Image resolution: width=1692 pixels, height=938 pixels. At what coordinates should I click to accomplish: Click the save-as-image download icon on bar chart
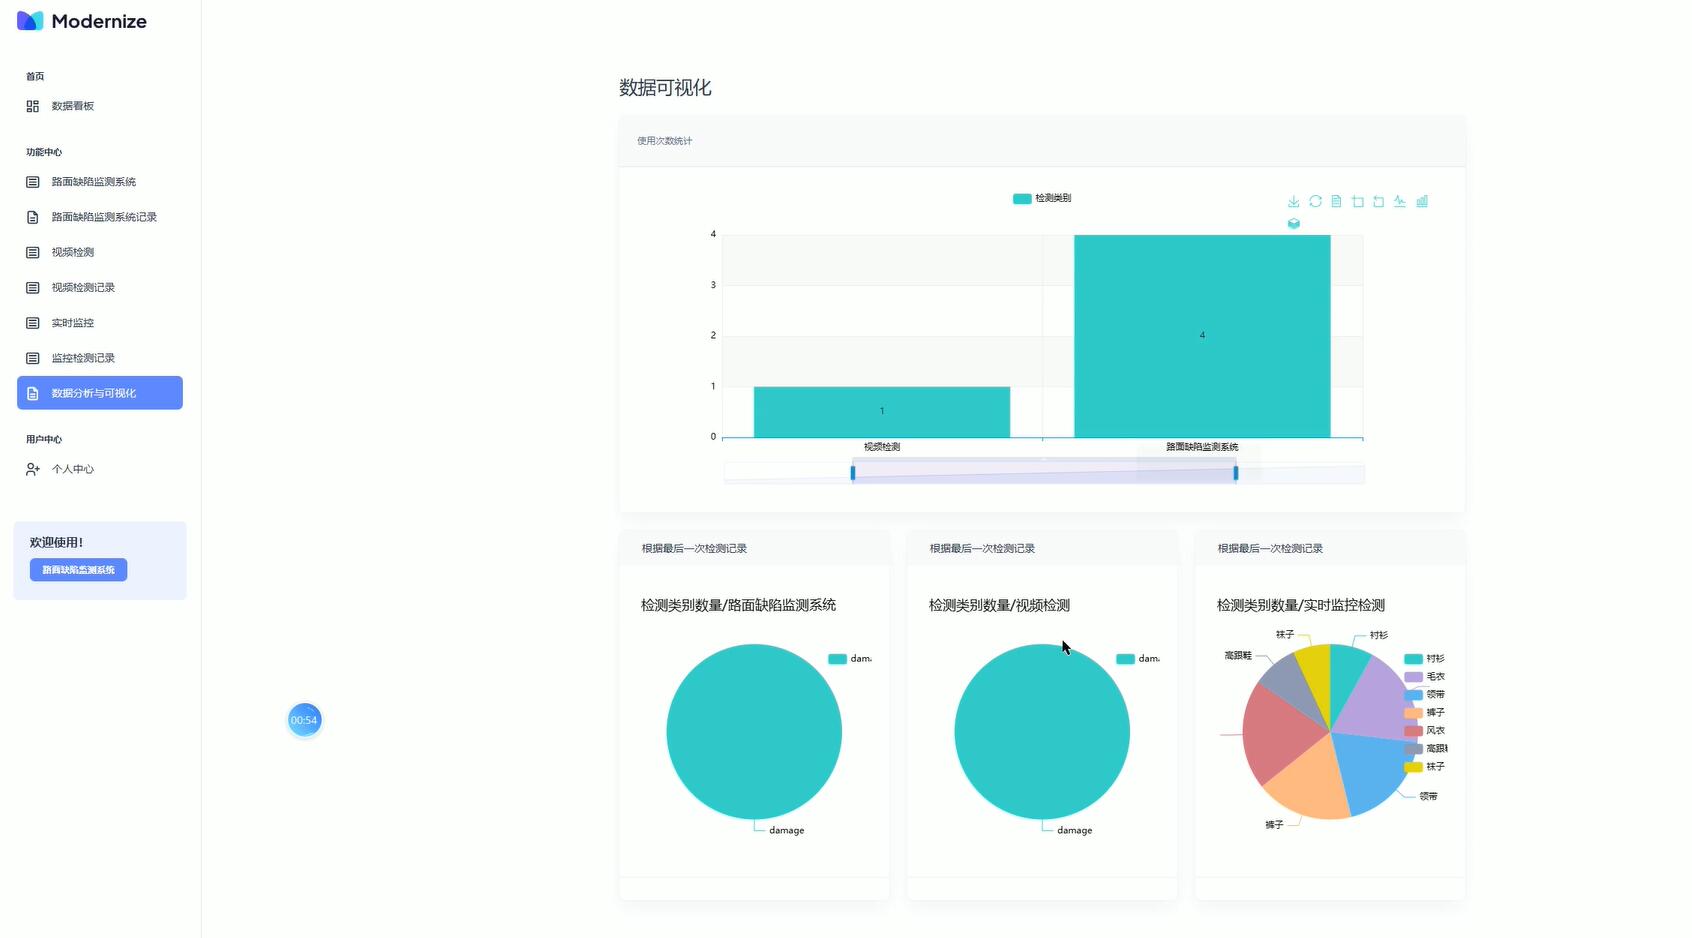pyautogui.click(x=1293, y=201)
